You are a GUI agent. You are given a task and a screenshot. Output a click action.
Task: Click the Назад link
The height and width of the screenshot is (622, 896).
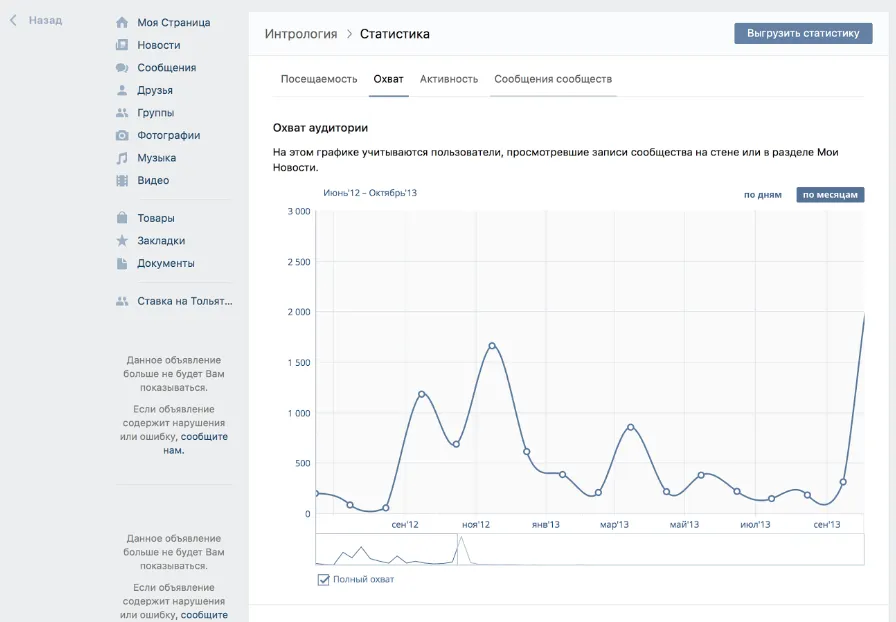coord(45,20)
